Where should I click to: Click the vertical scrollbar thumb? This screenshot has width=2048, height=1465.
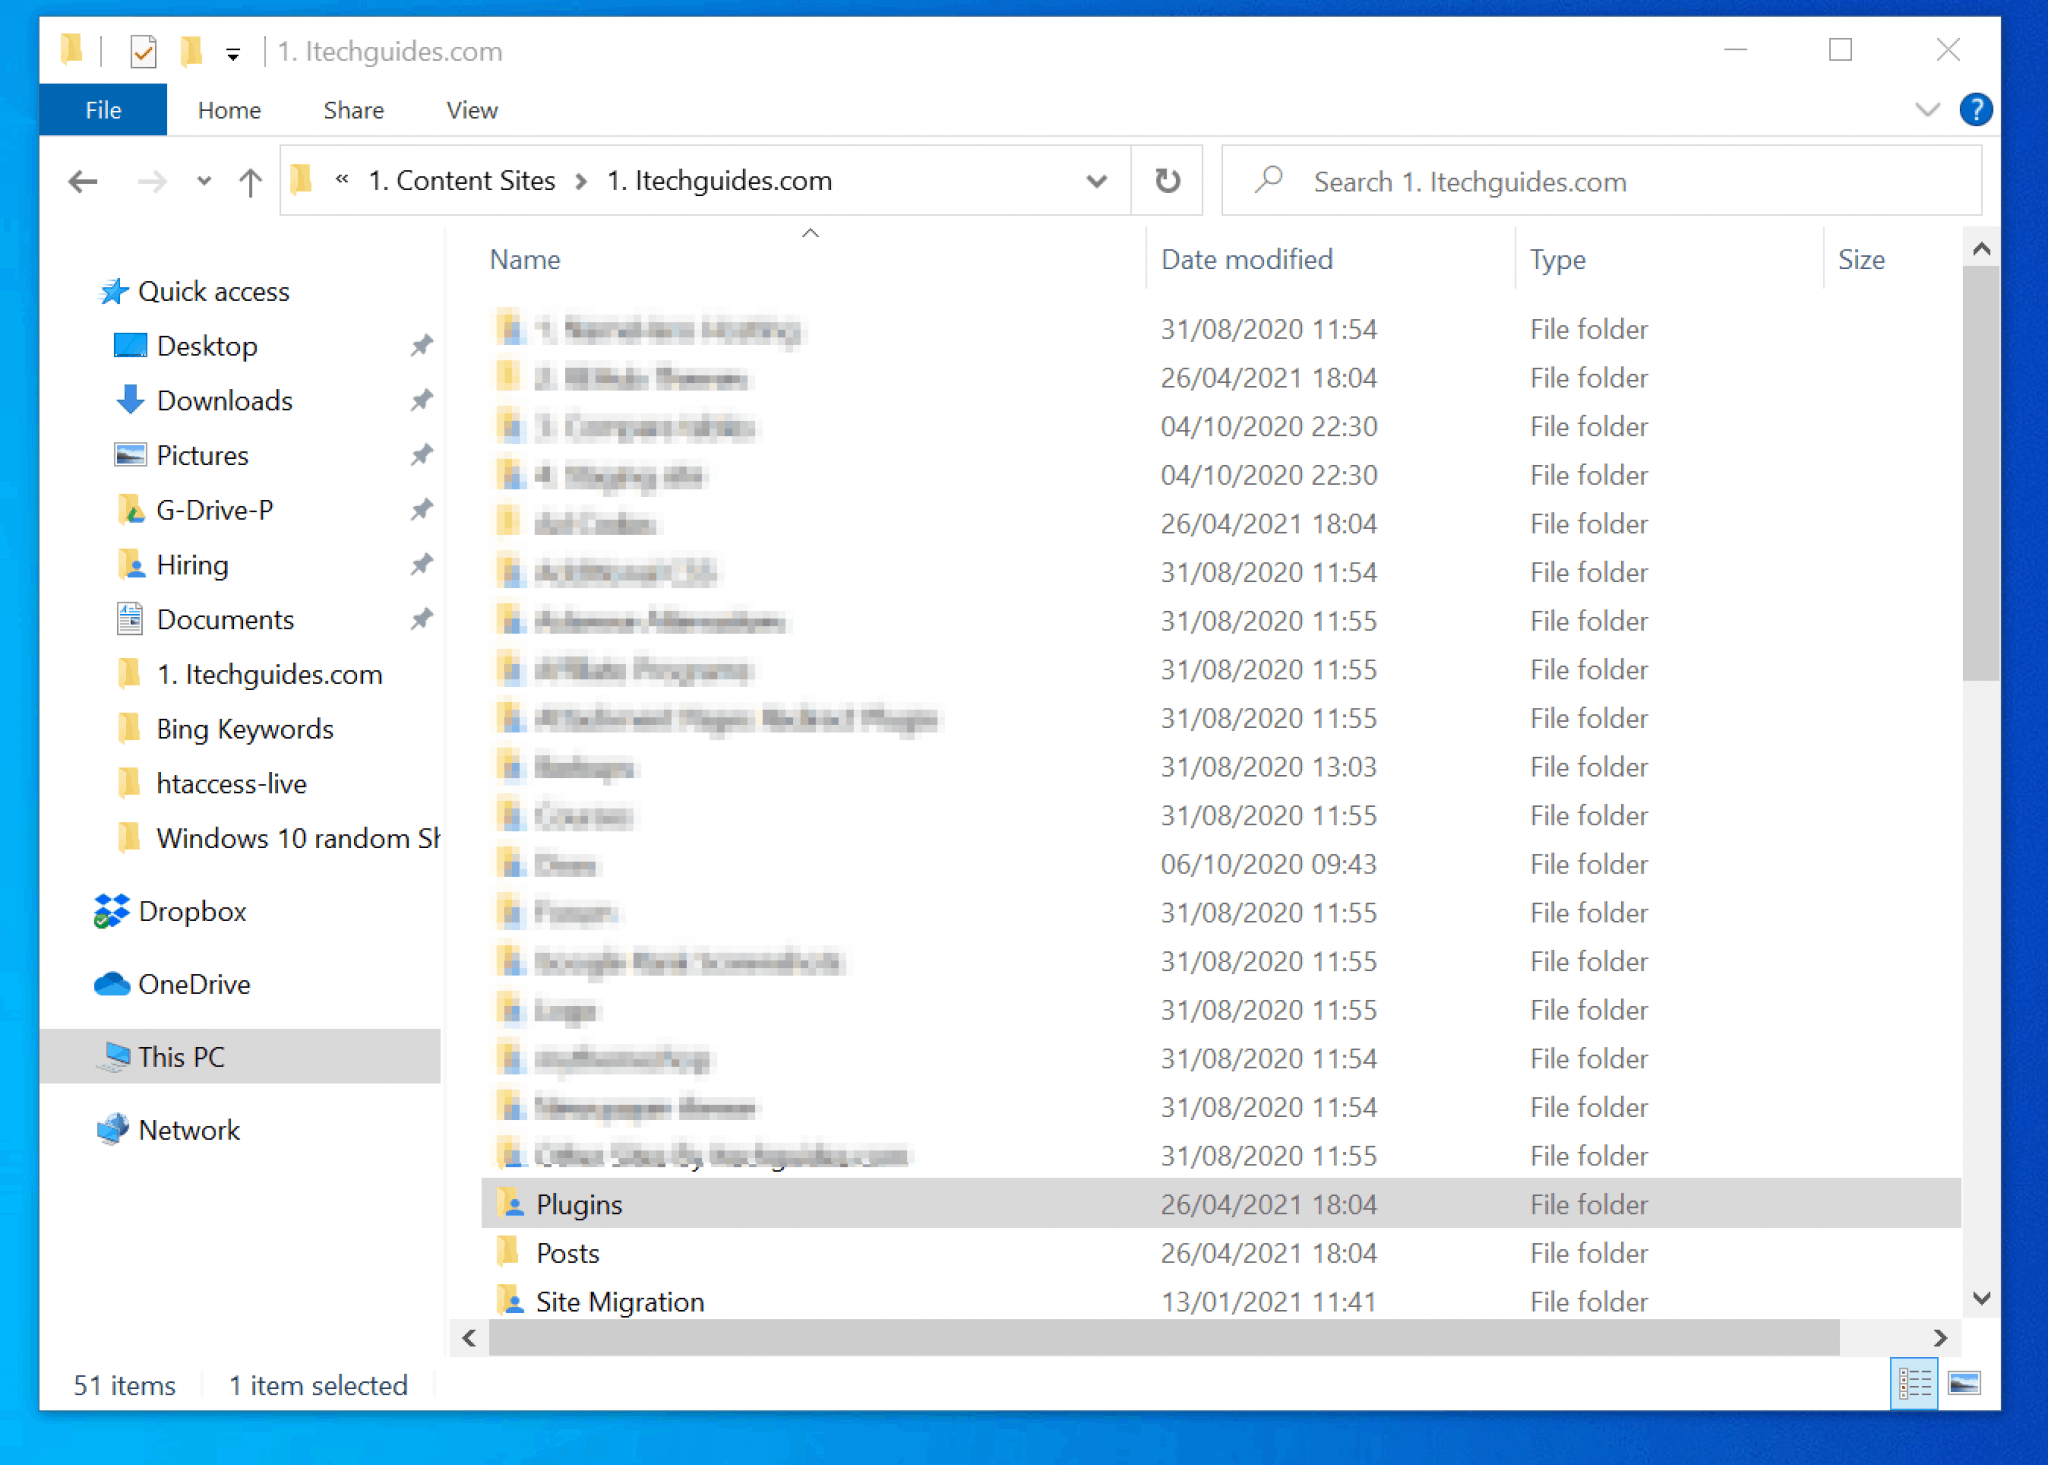1981,474
